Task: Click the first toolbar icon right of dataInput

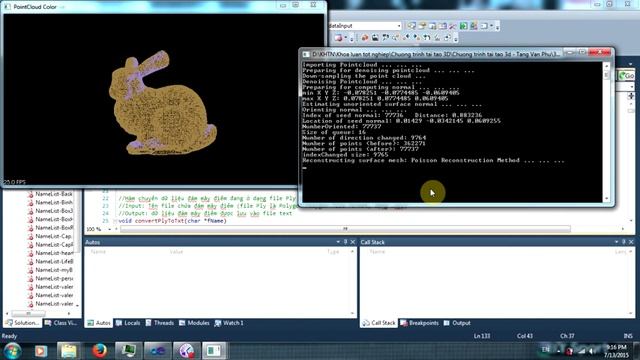Action: 411,26
